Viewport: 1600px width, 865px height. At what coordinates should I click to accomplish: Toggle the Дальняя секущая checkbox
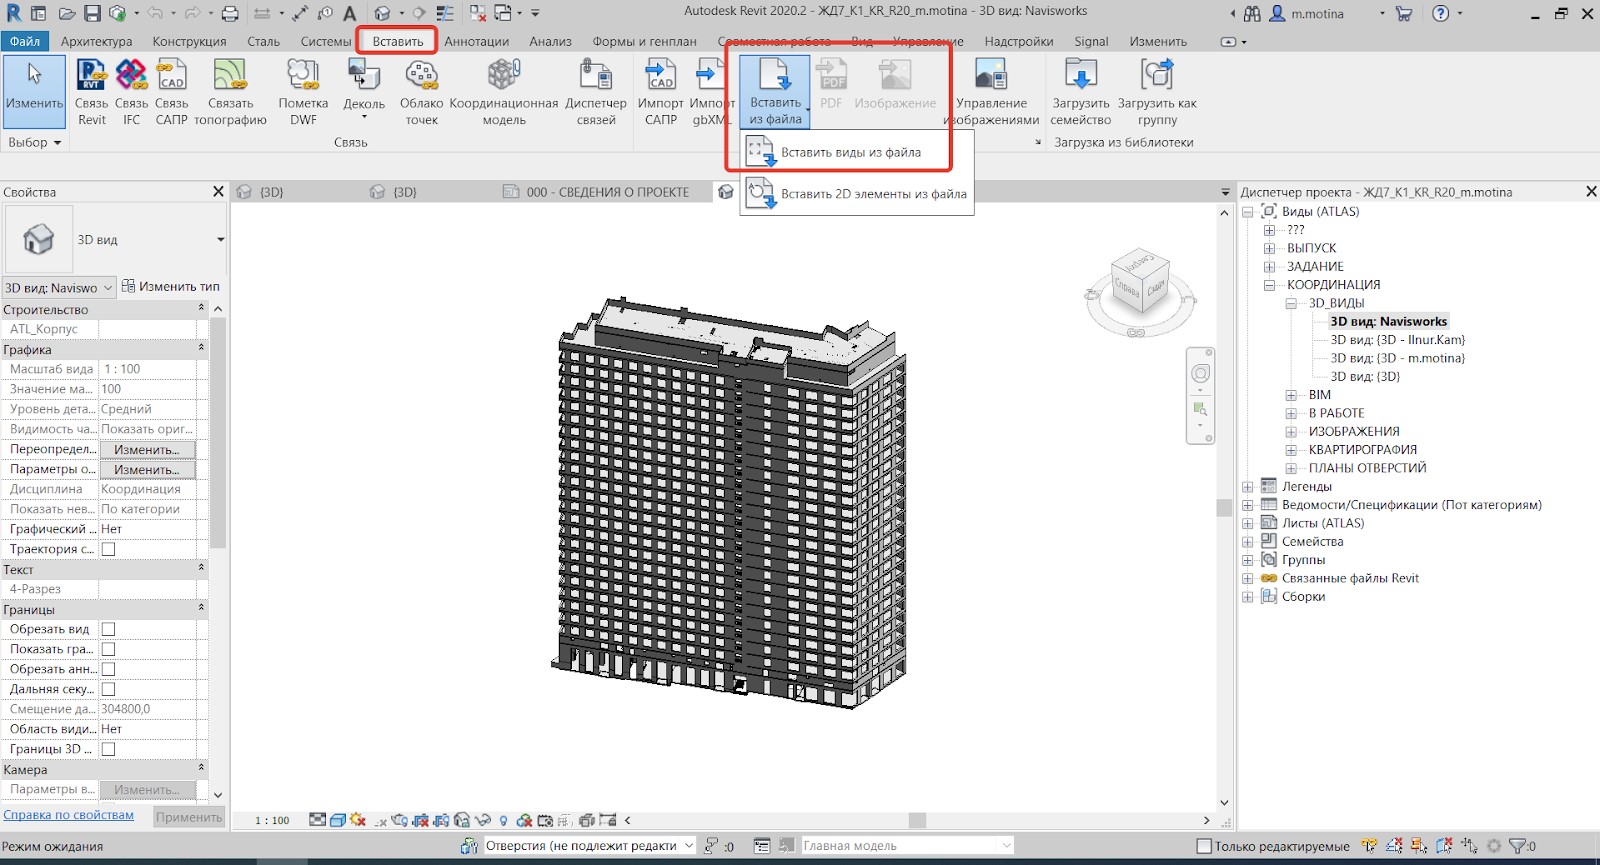(108, 689)
